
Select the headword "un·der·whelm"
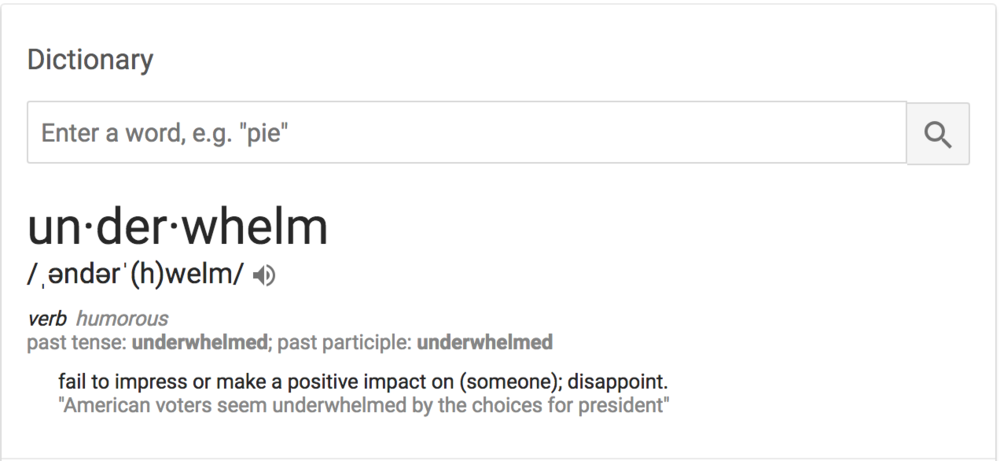[x=178, y=228]
